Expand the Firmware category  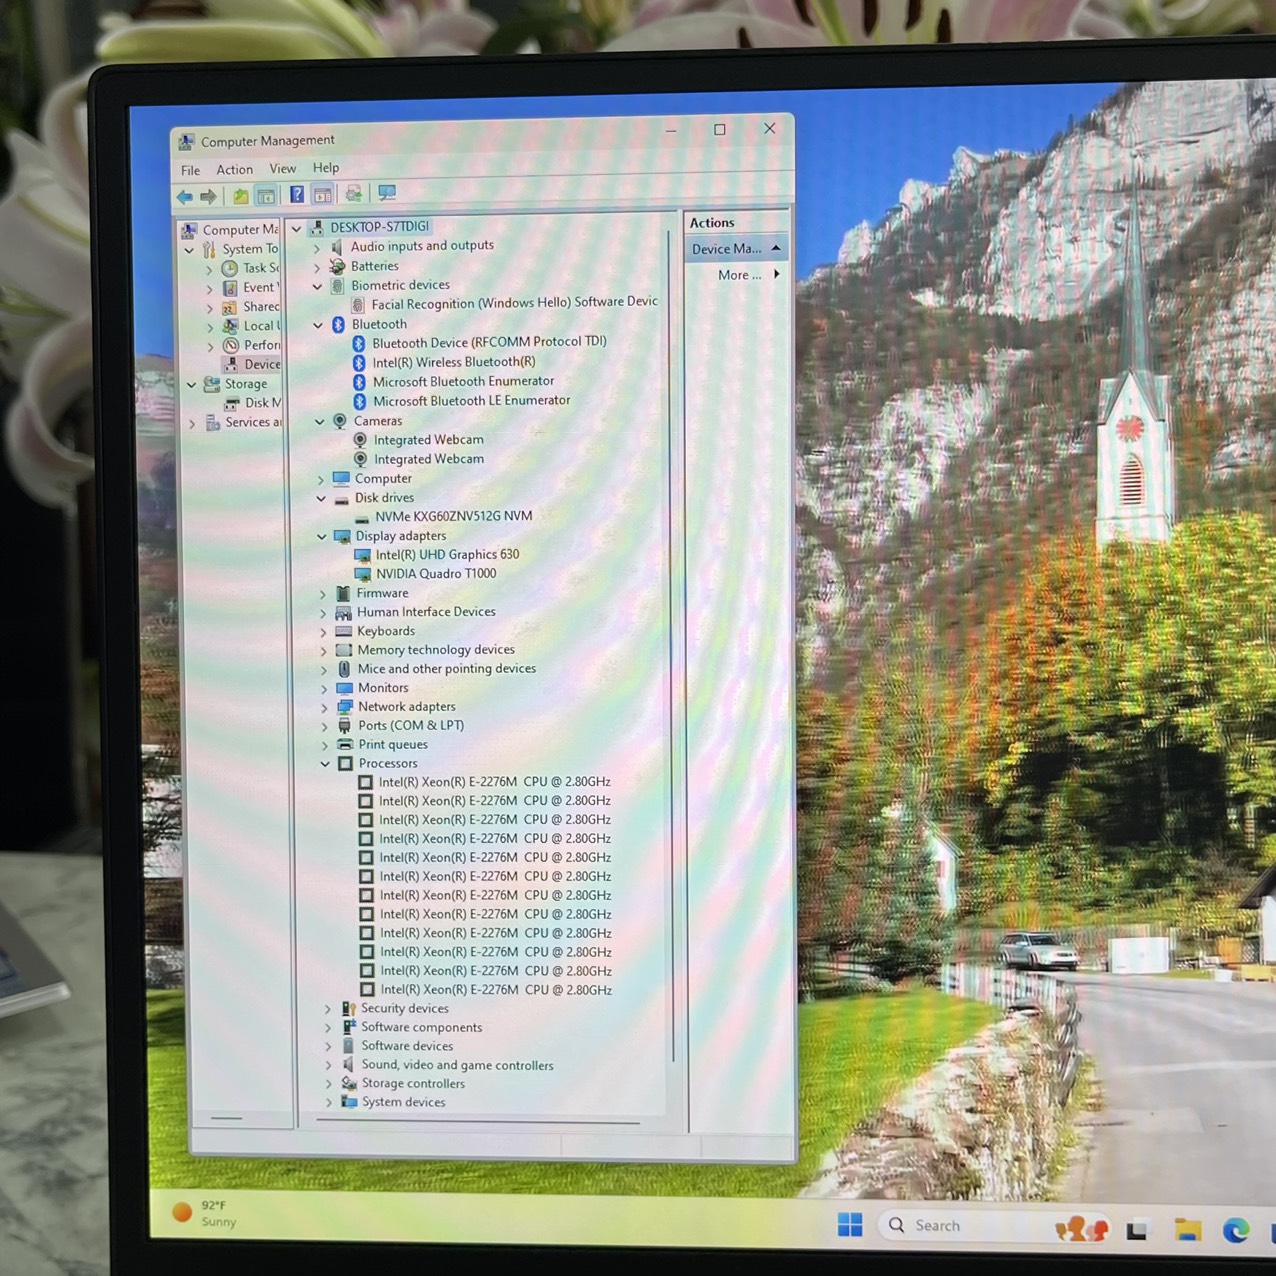tap(323, 594)
